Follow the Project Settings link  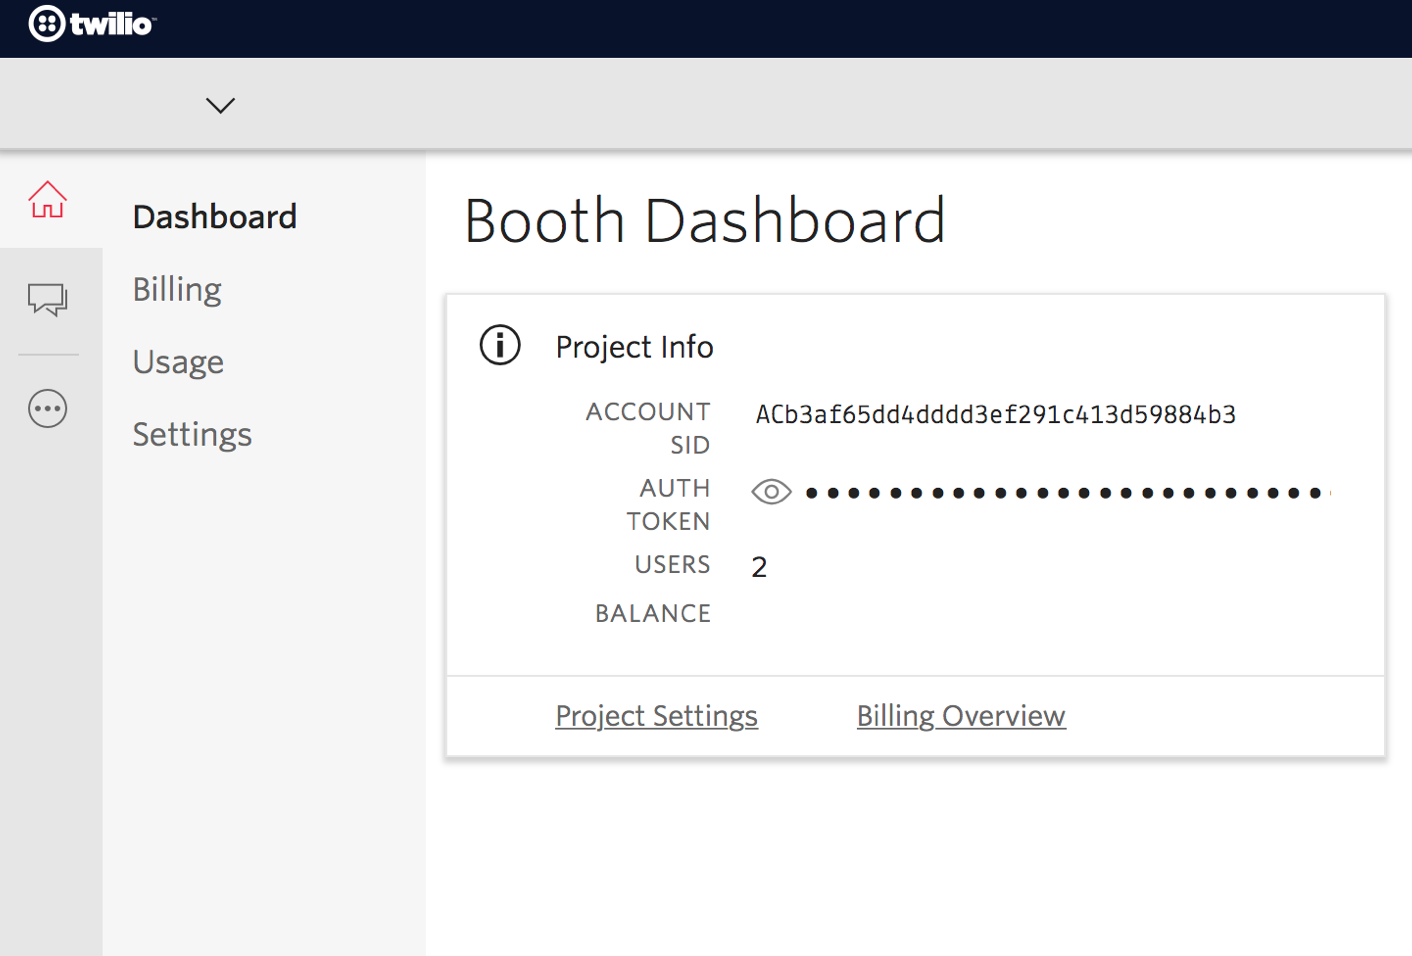point(656,716)
